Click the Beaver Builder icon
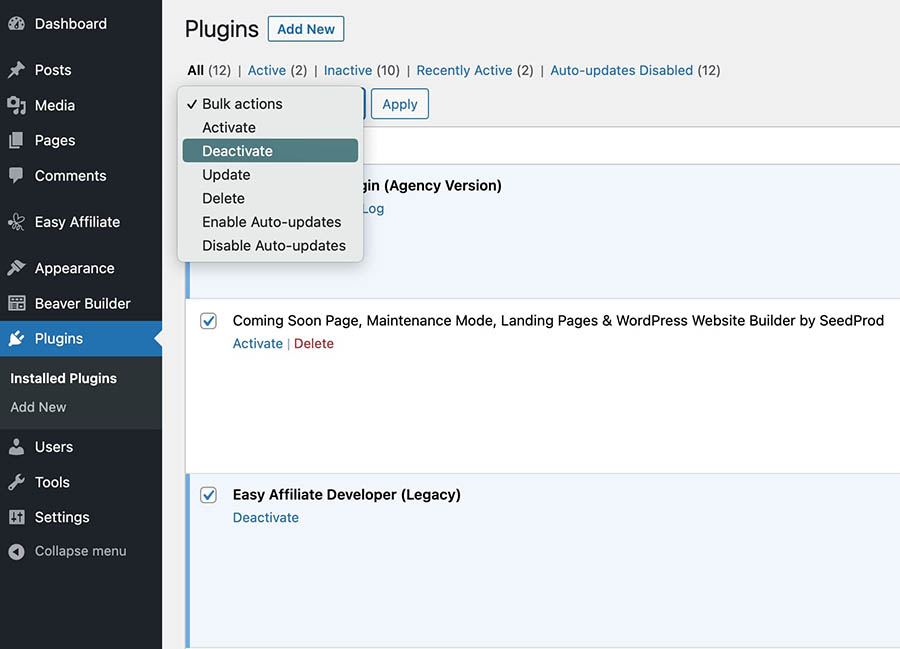The image size is (900, 649). point(16,303)
